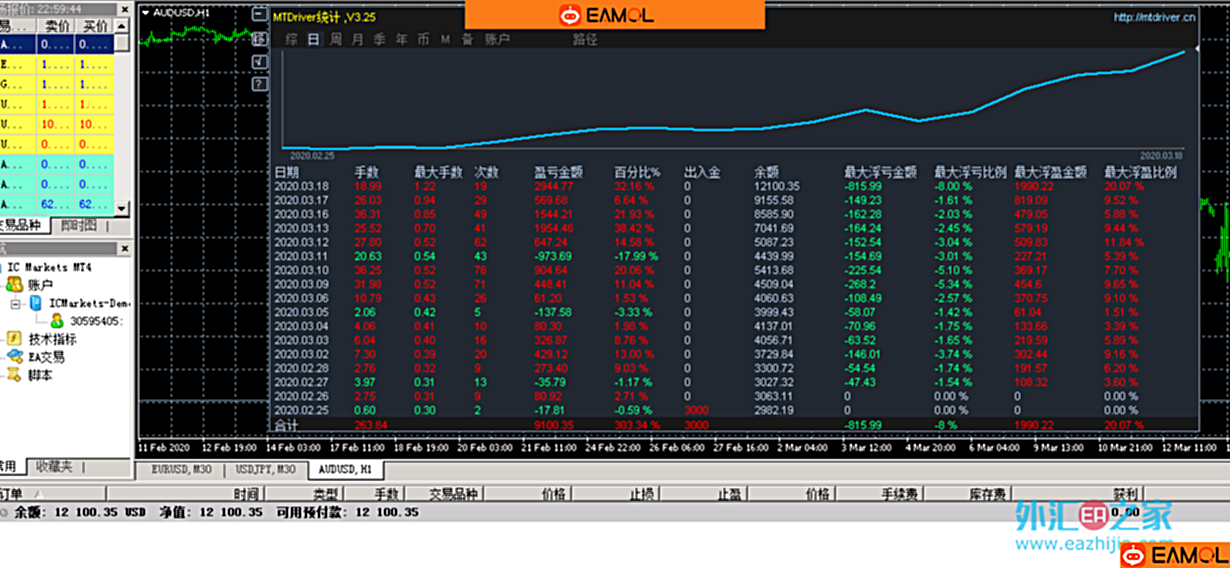Click the market watch scroll-up arrow
The image size is (1230, 568).
122,28
